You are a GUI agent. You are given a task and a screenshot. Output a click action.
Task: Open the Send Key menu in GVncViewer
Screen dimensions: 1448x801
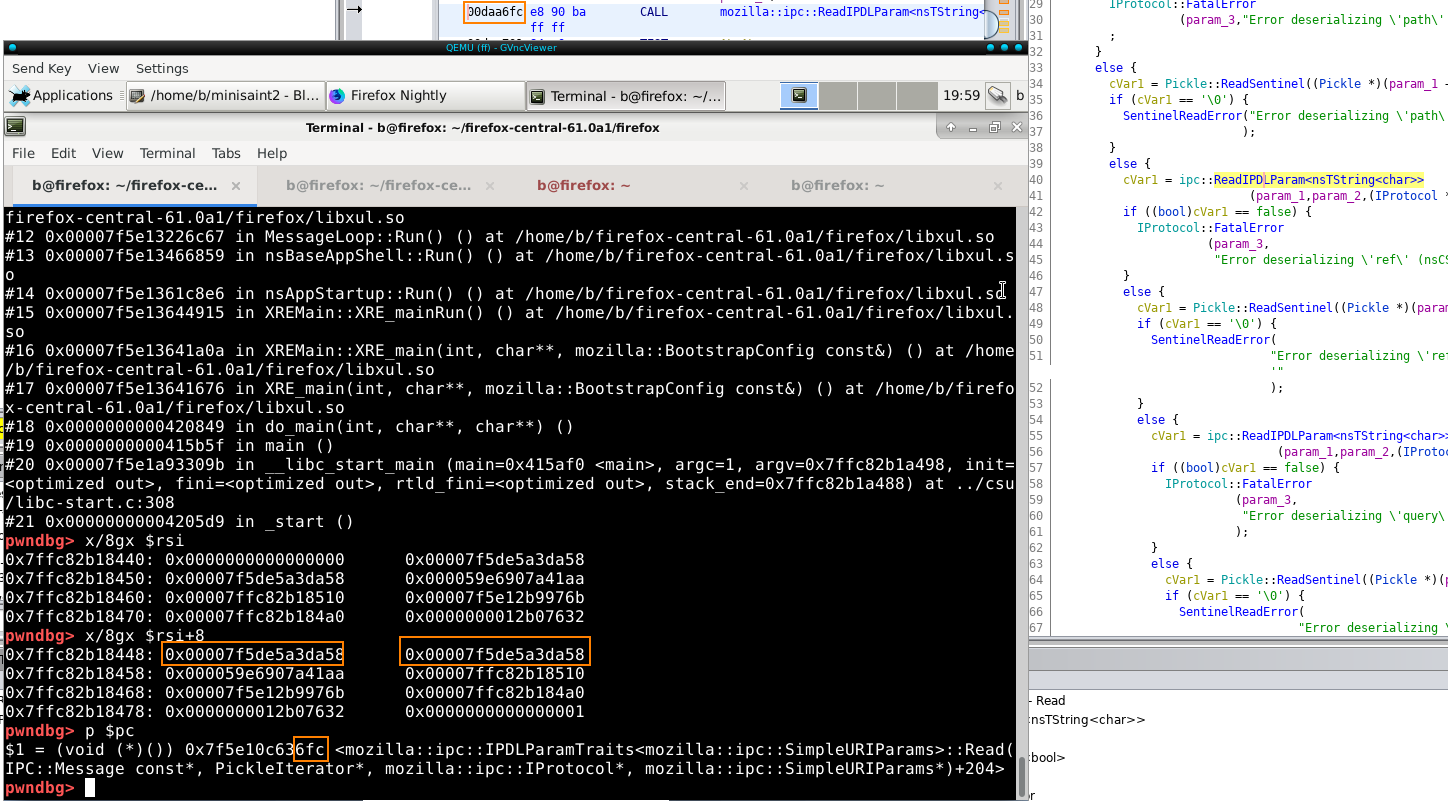click(x=41, y=68)
